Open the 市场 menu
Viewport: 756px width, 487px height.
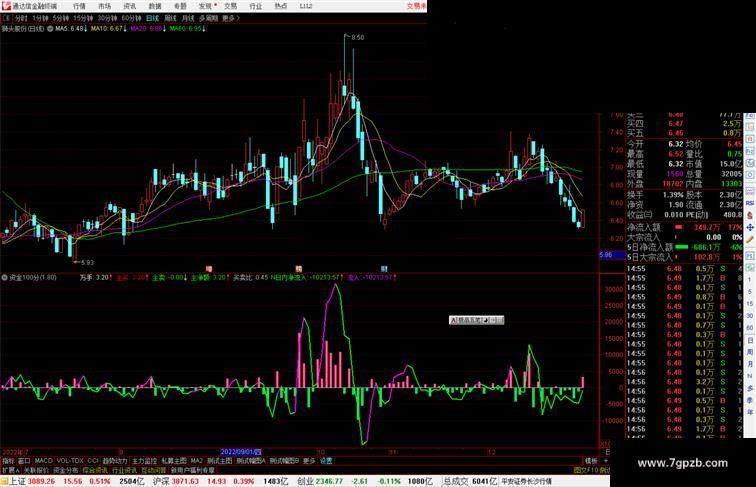[104, 6]
